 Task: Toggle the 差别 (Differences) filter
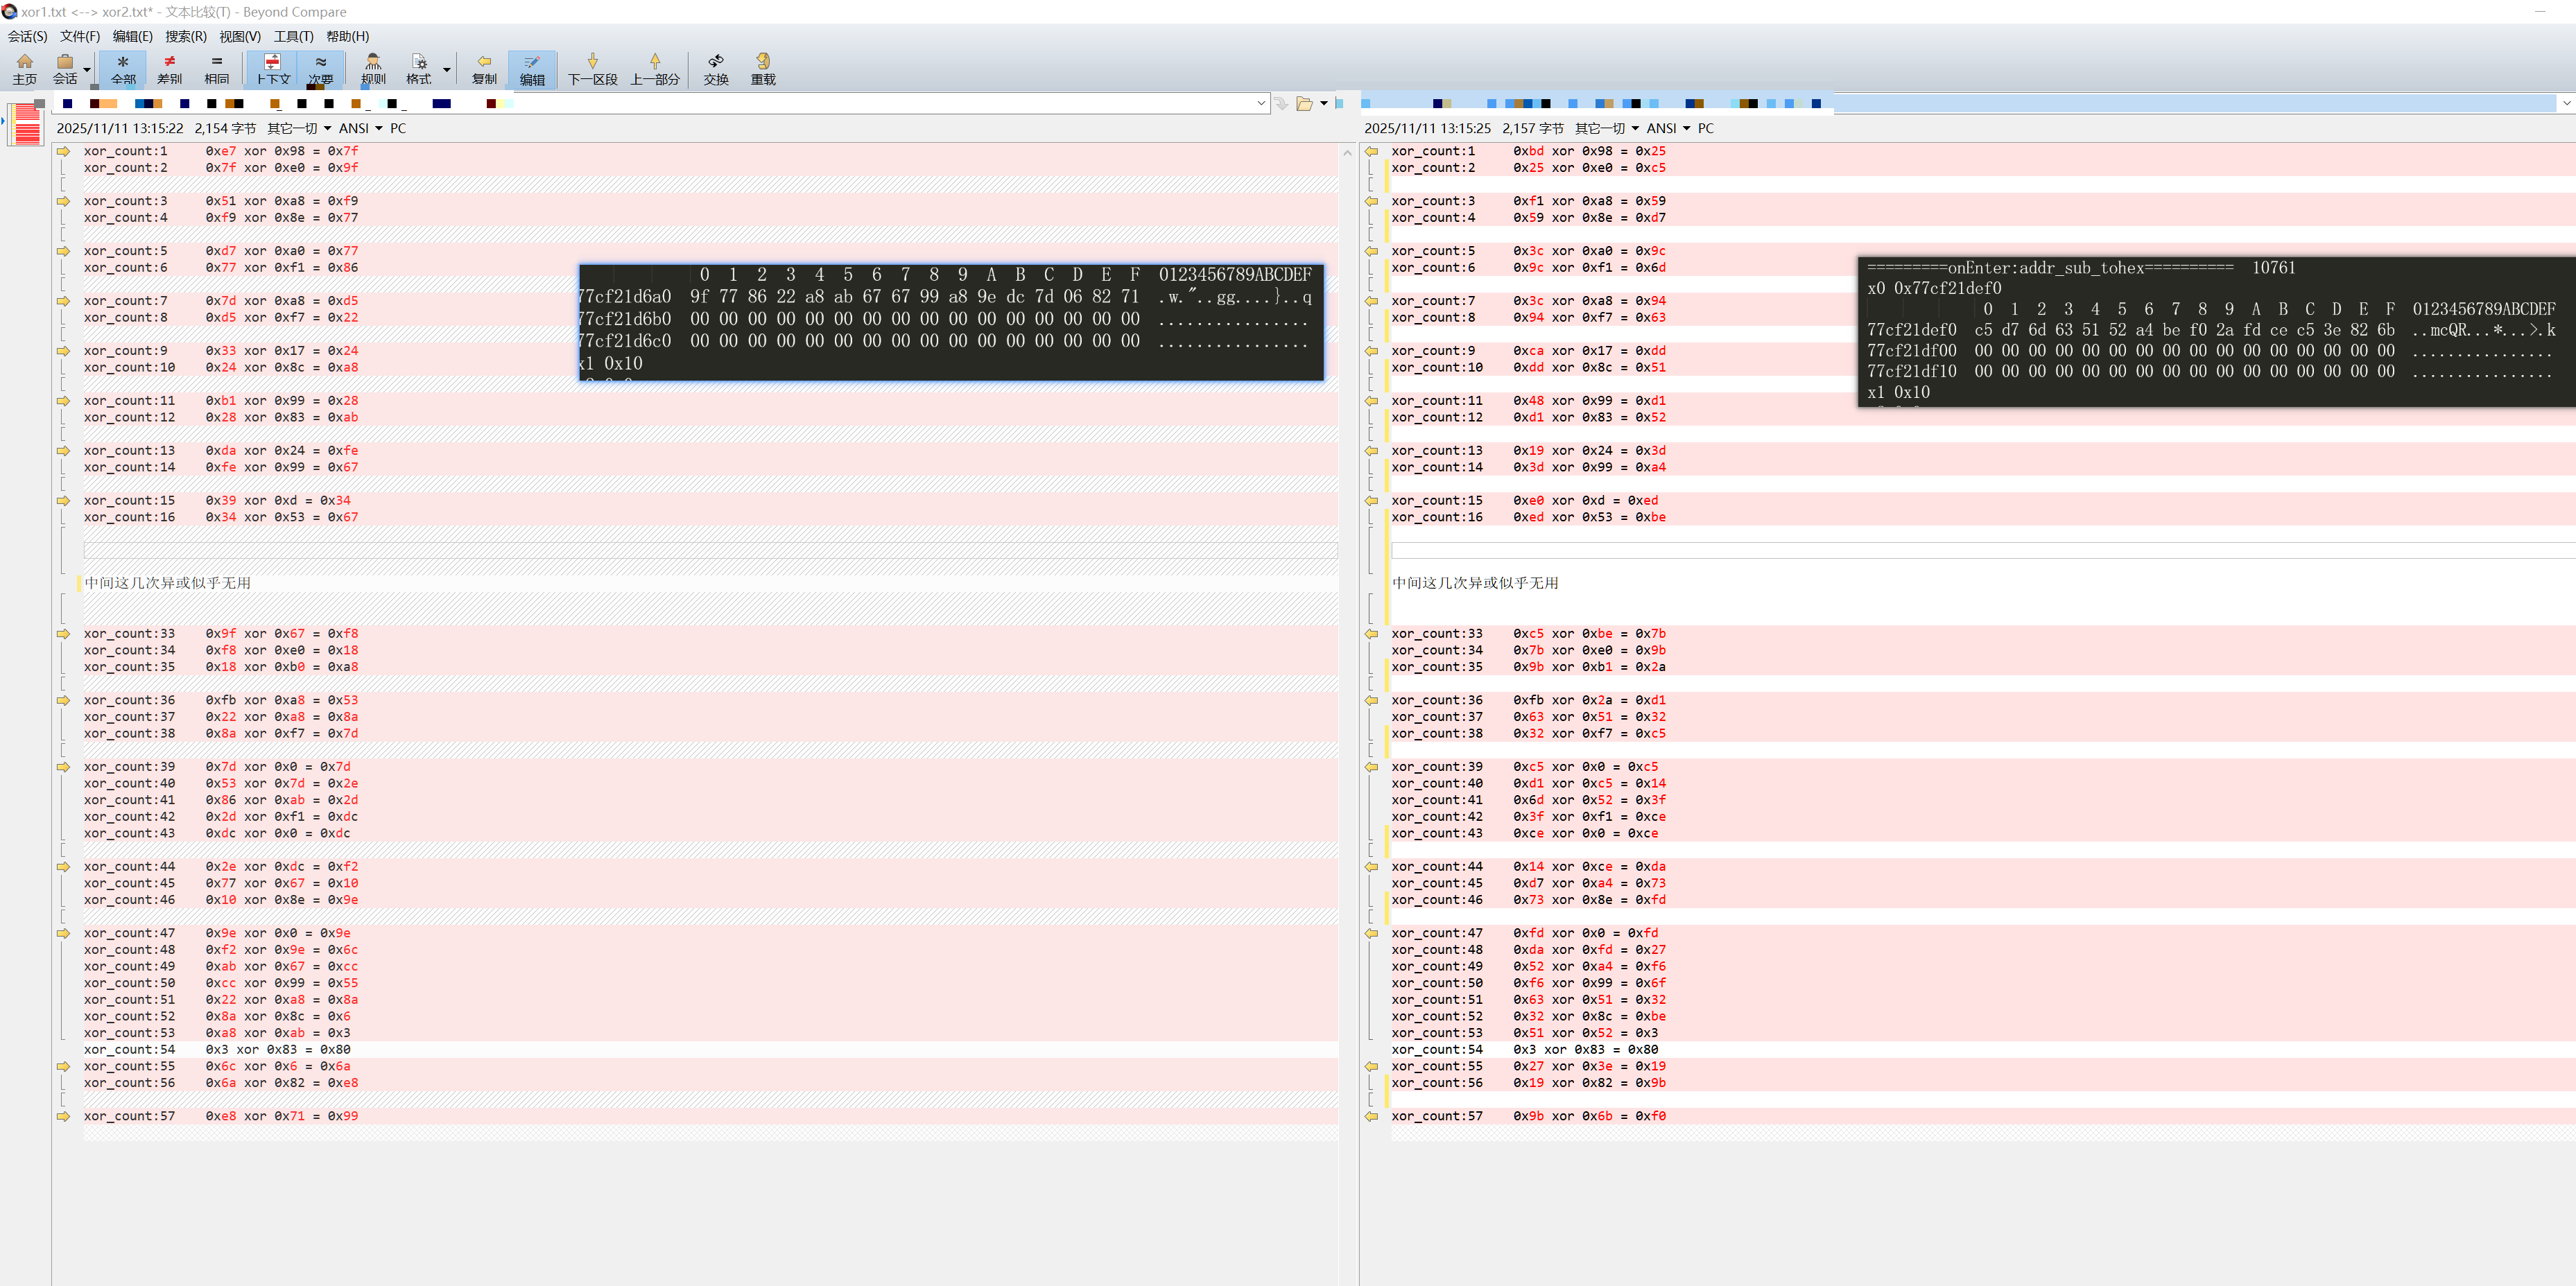(x=169, y=69)
